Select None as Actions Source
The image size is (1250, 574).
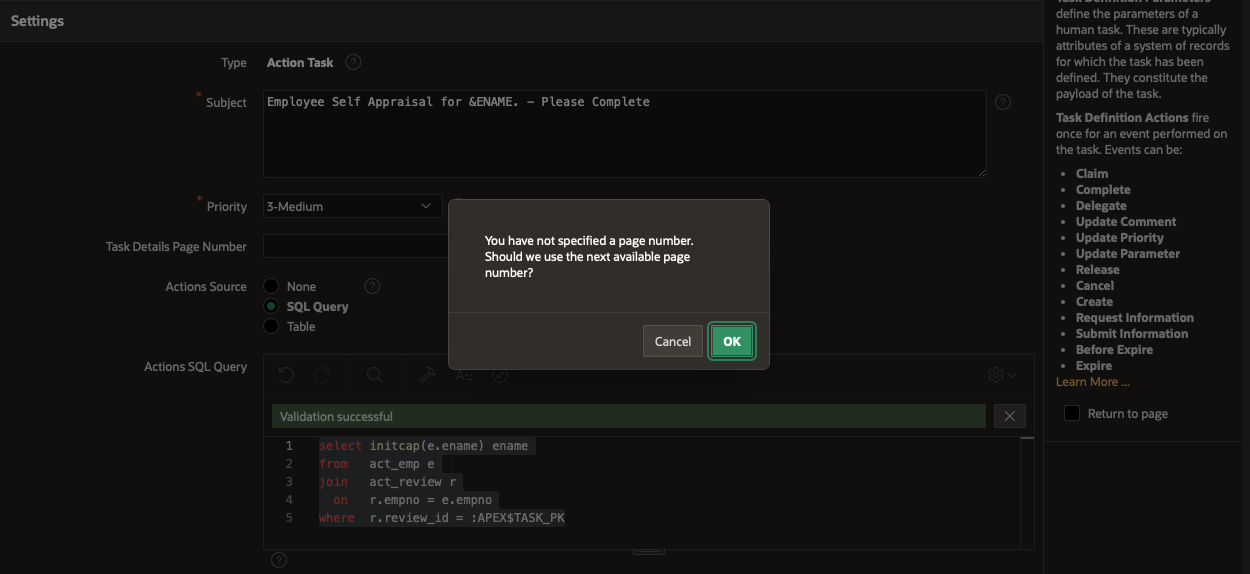[271, 286]
